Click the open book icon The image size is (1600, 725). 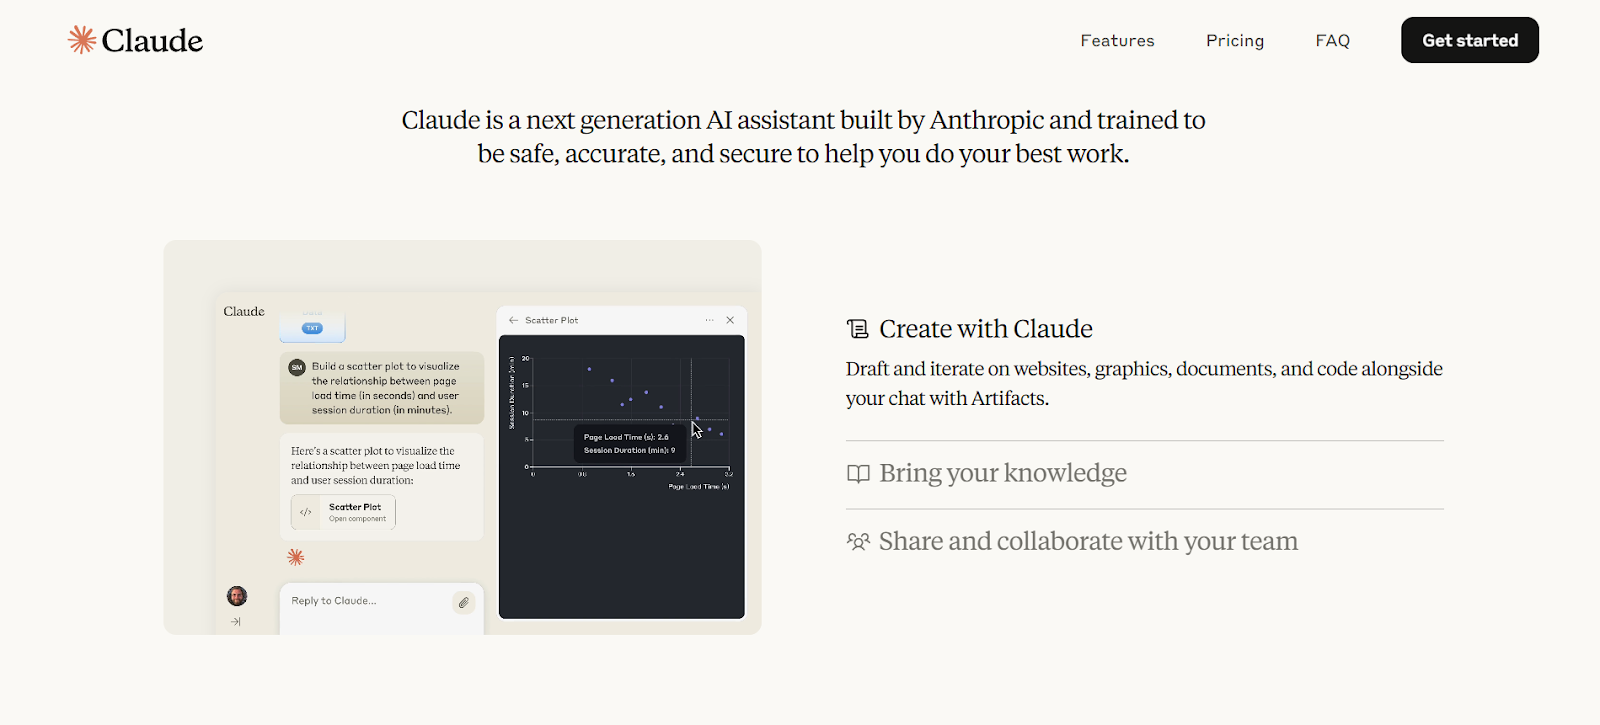(858, 473)
